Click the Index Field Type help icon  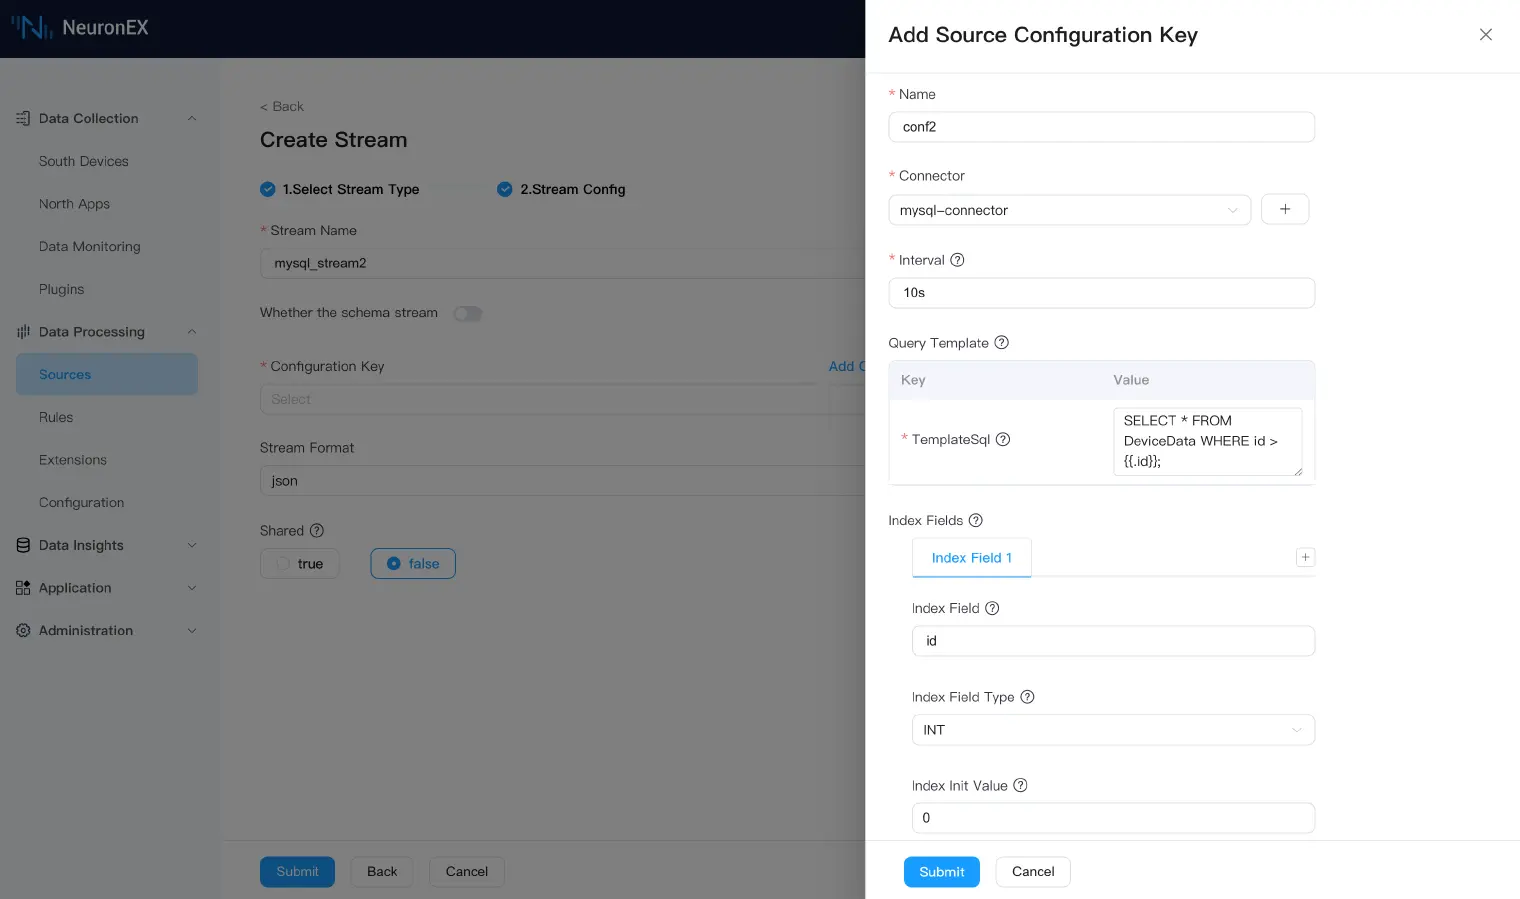pos(1027,697)
